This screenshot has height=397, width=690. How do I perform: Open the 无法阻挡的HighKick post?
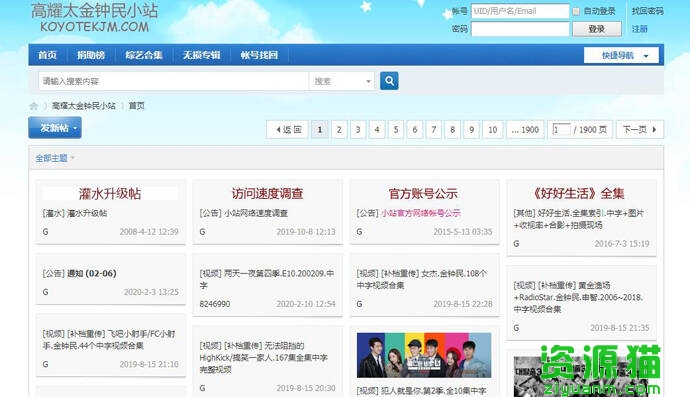(x=264, y=357)
